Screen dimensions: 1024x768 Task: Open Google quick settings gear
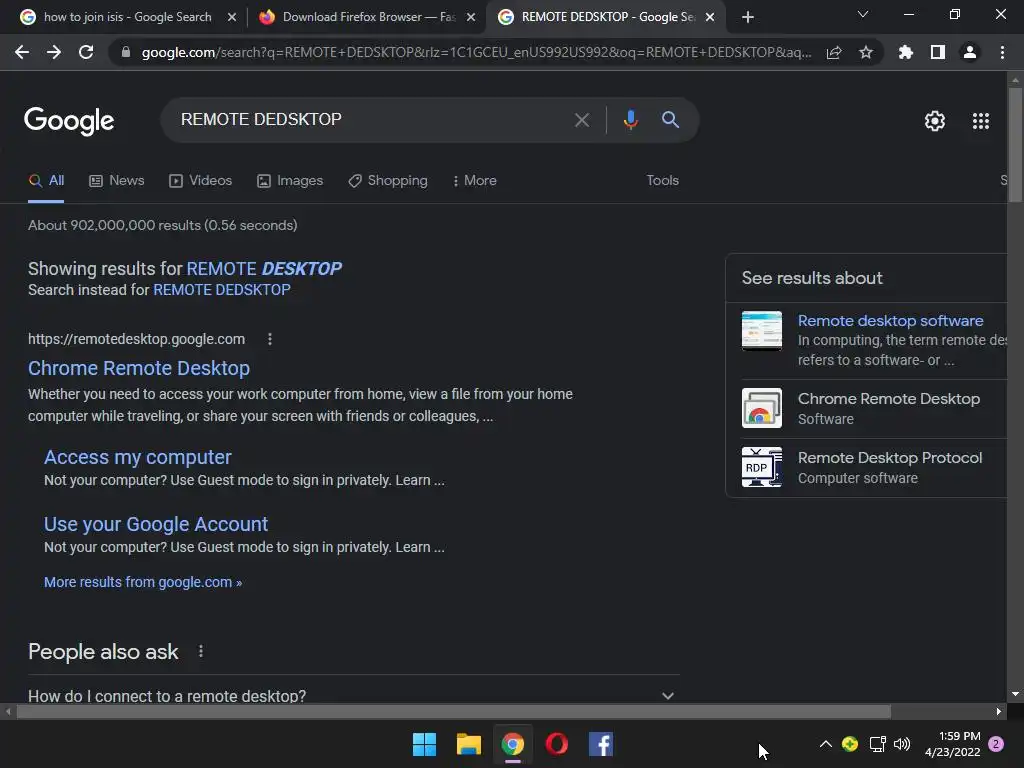[x=935, y=121]
